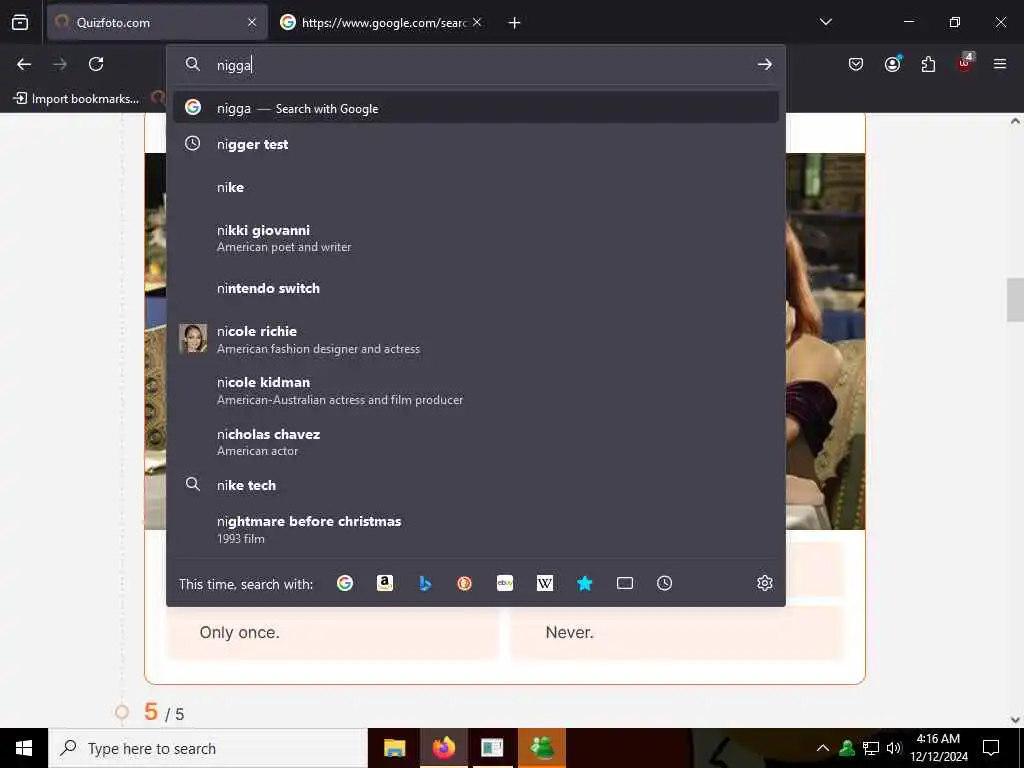Reload the current page

point(96,64)
